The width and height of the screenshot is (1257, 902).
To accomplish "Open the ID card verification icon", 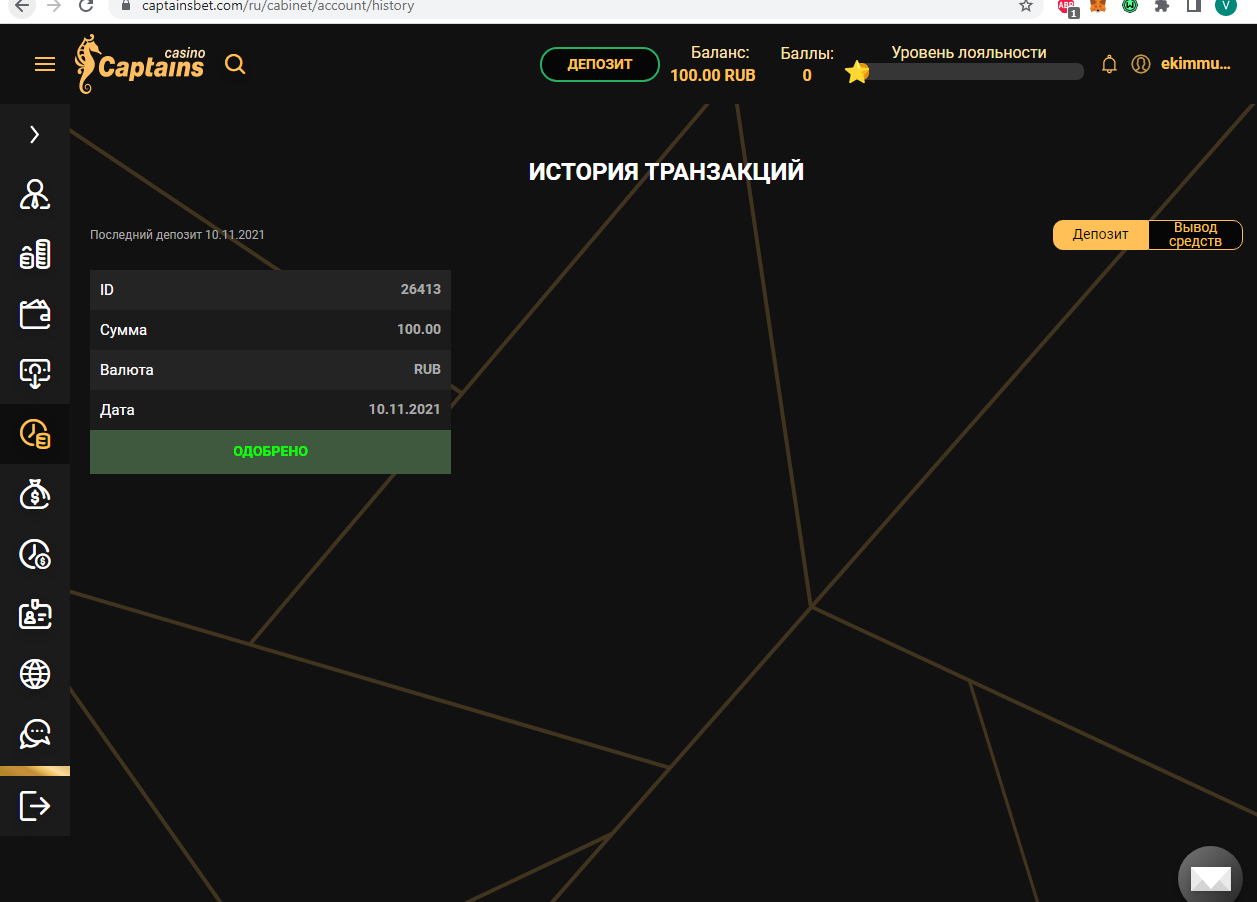I will 35,614.
